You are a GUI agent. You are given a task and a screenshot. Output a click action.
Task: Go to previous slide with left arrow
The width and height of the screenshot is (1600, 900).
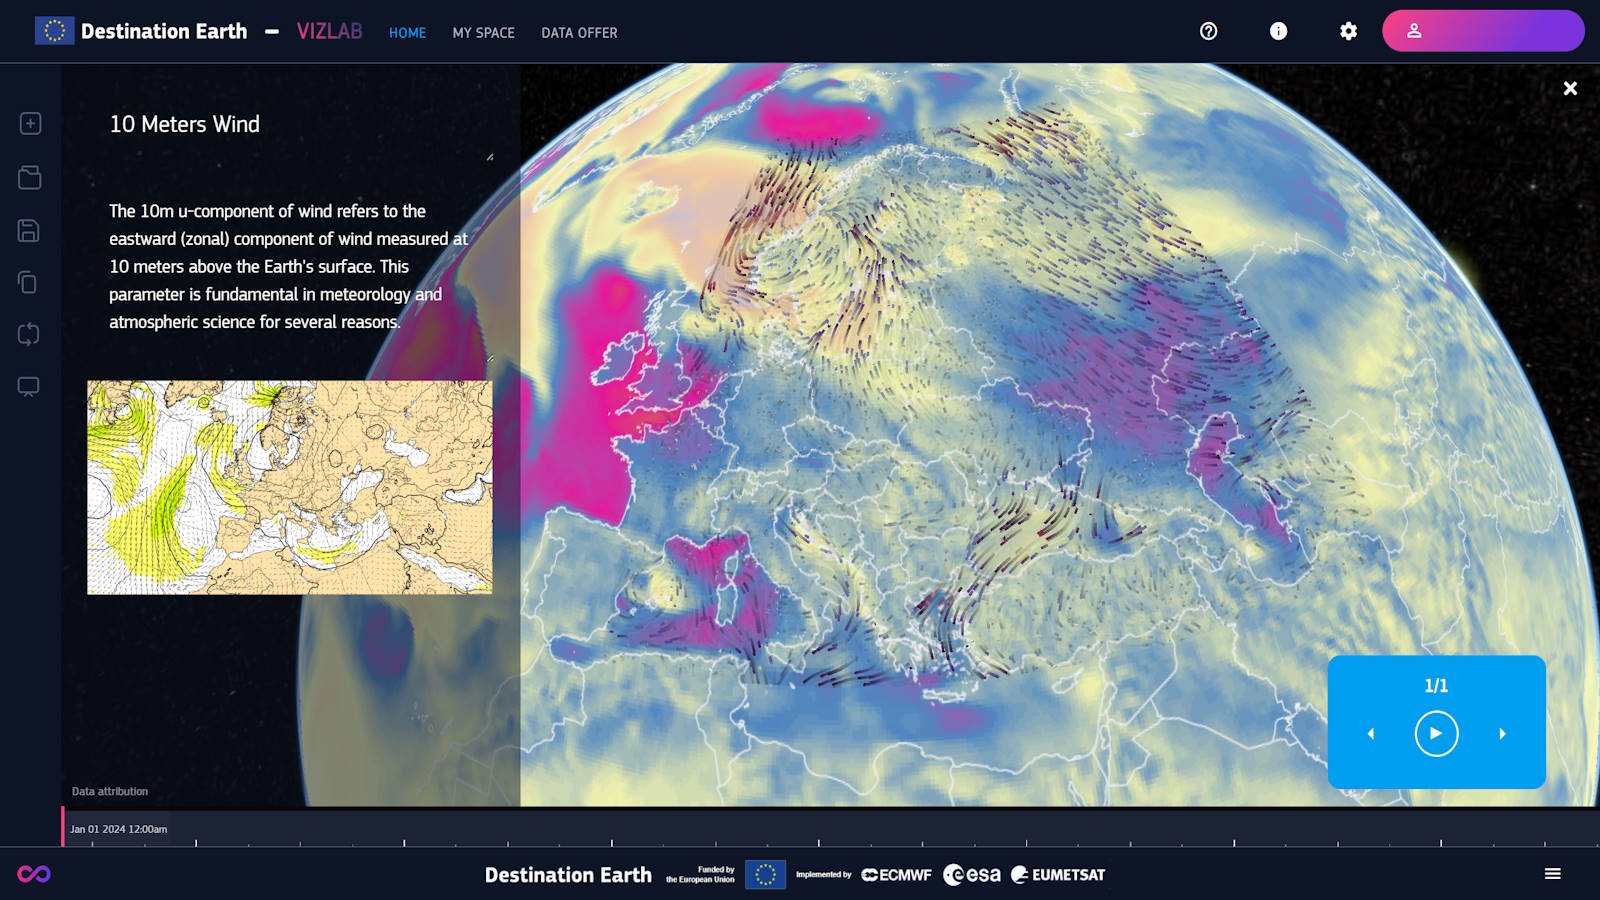1371,734
